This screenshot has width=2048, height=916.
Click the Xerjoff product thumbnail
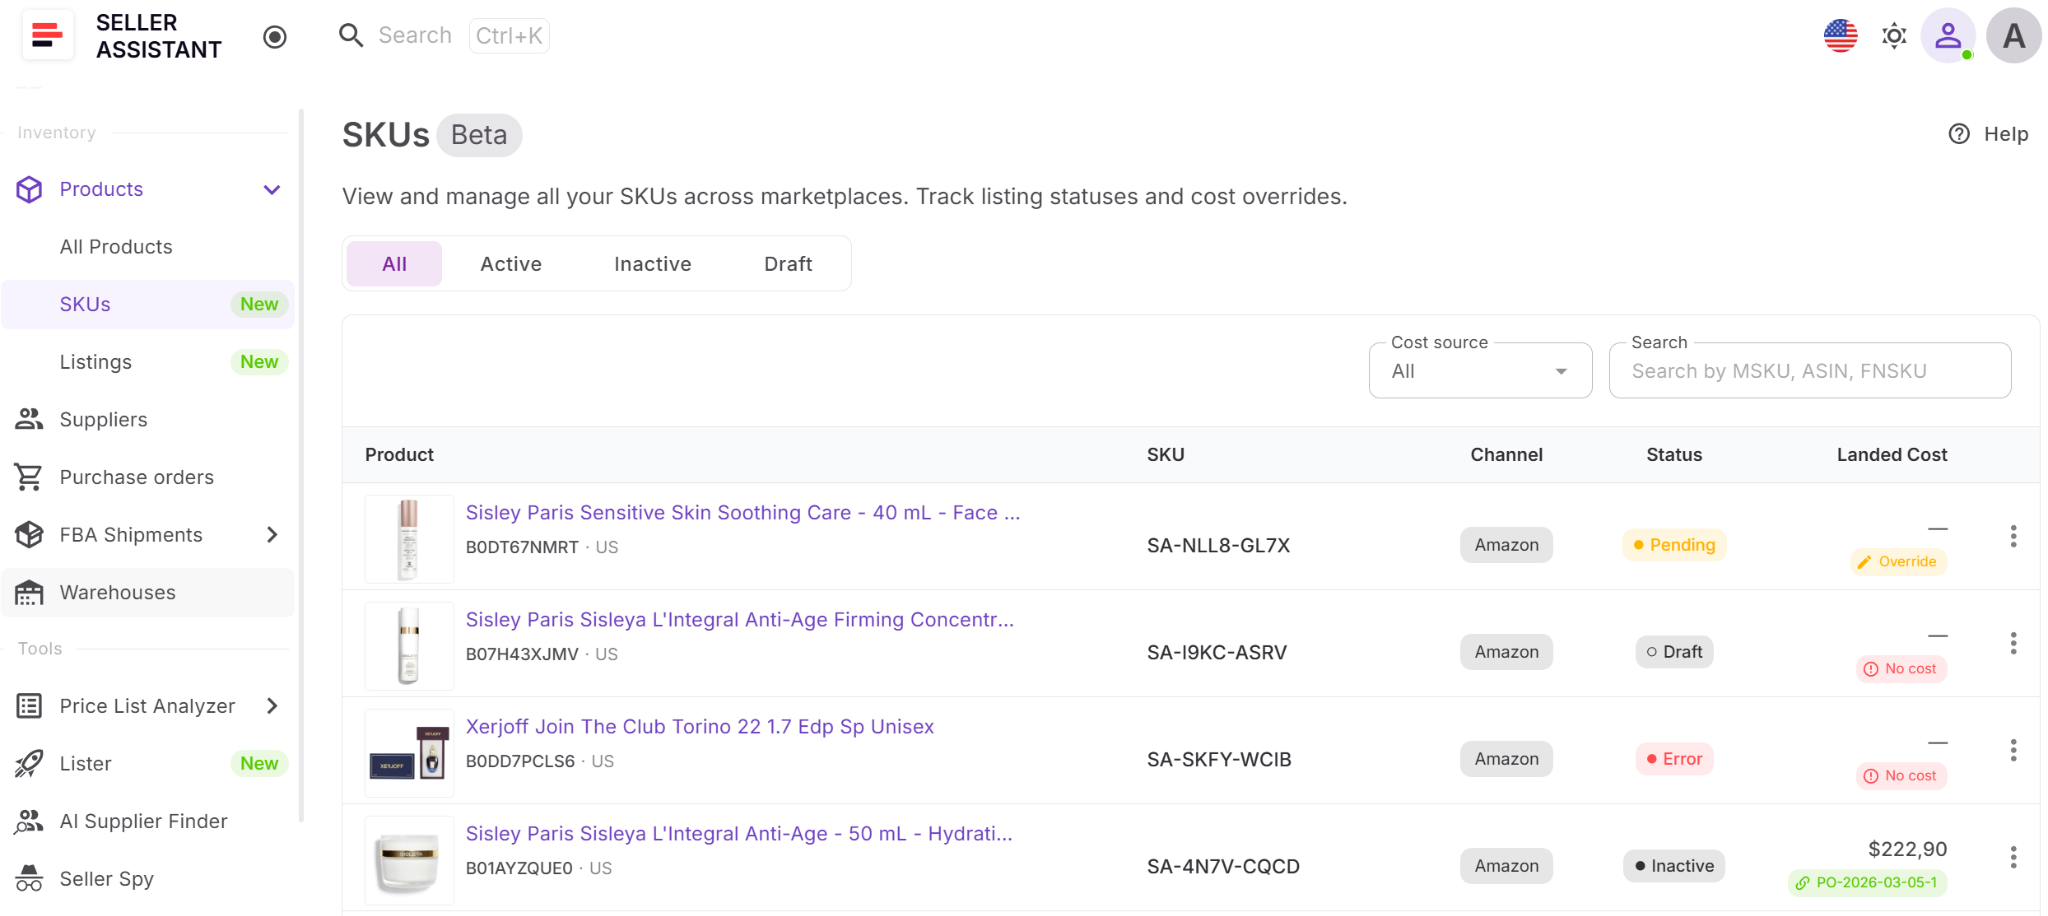click(x=409, y=753)
